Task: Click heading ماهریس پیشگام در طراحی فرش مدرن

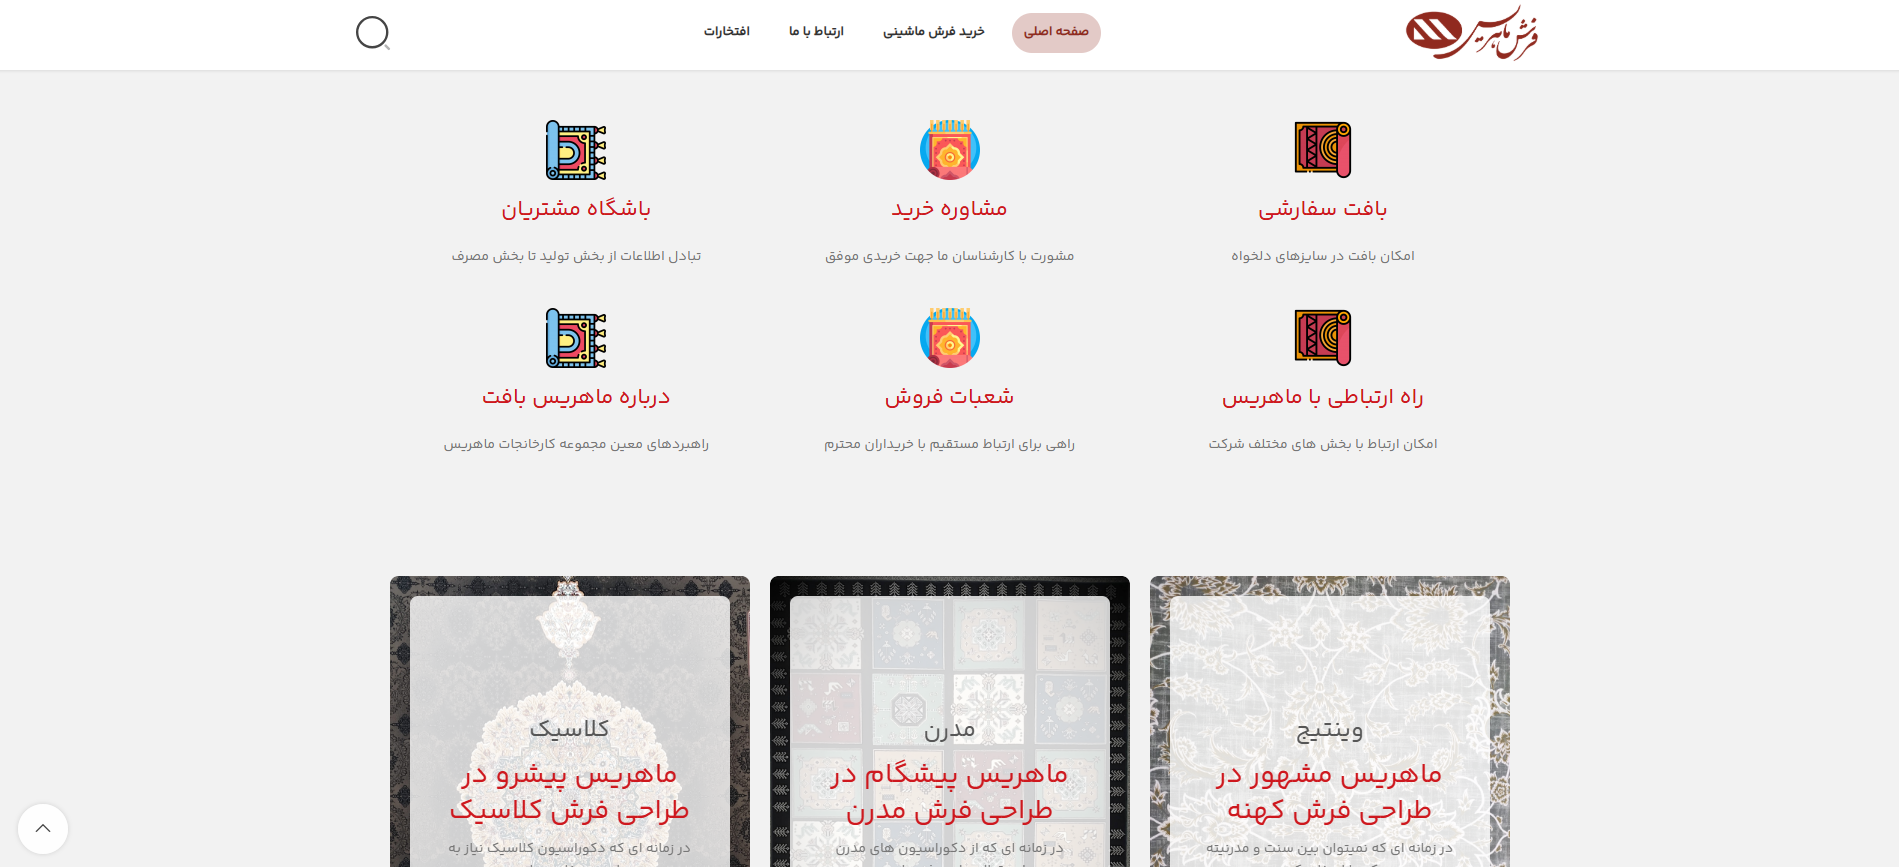Action: coord(949,792)
